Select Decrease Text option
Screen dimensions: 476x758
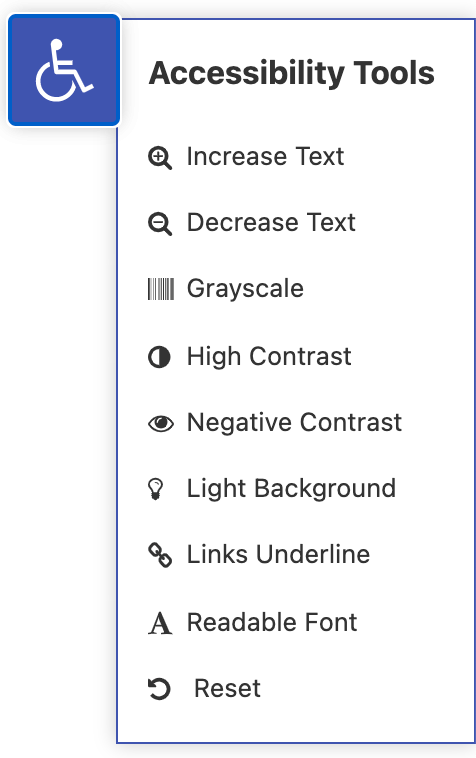tap(271, 223)
